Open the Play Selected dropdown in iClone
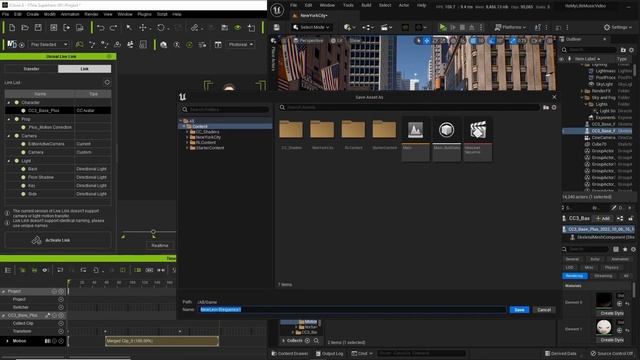 pyautogui.click(x=49, y=44)
